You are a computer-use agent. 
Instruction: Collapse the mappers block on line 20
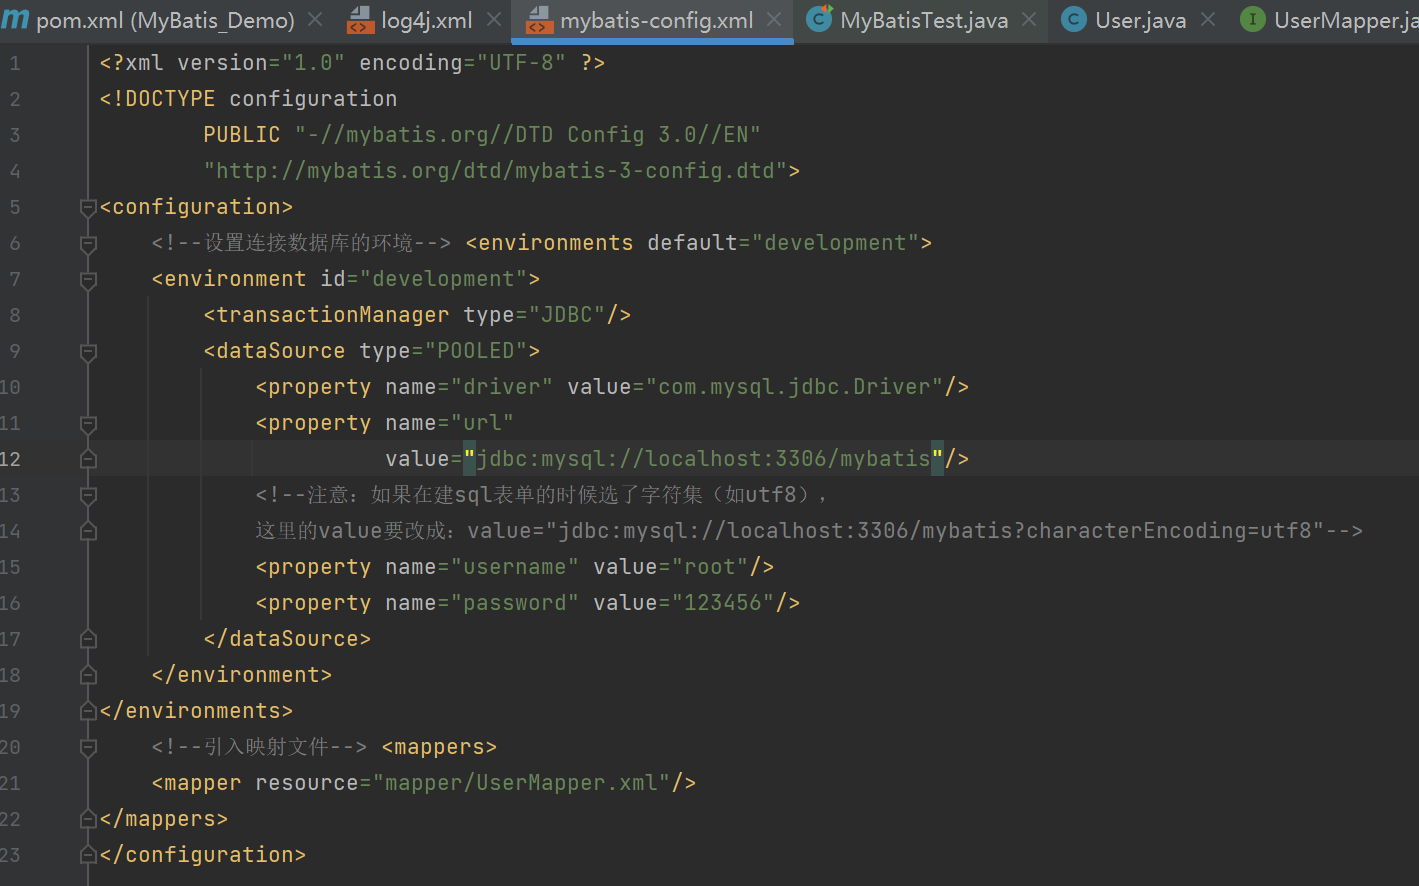coord(88,747)
